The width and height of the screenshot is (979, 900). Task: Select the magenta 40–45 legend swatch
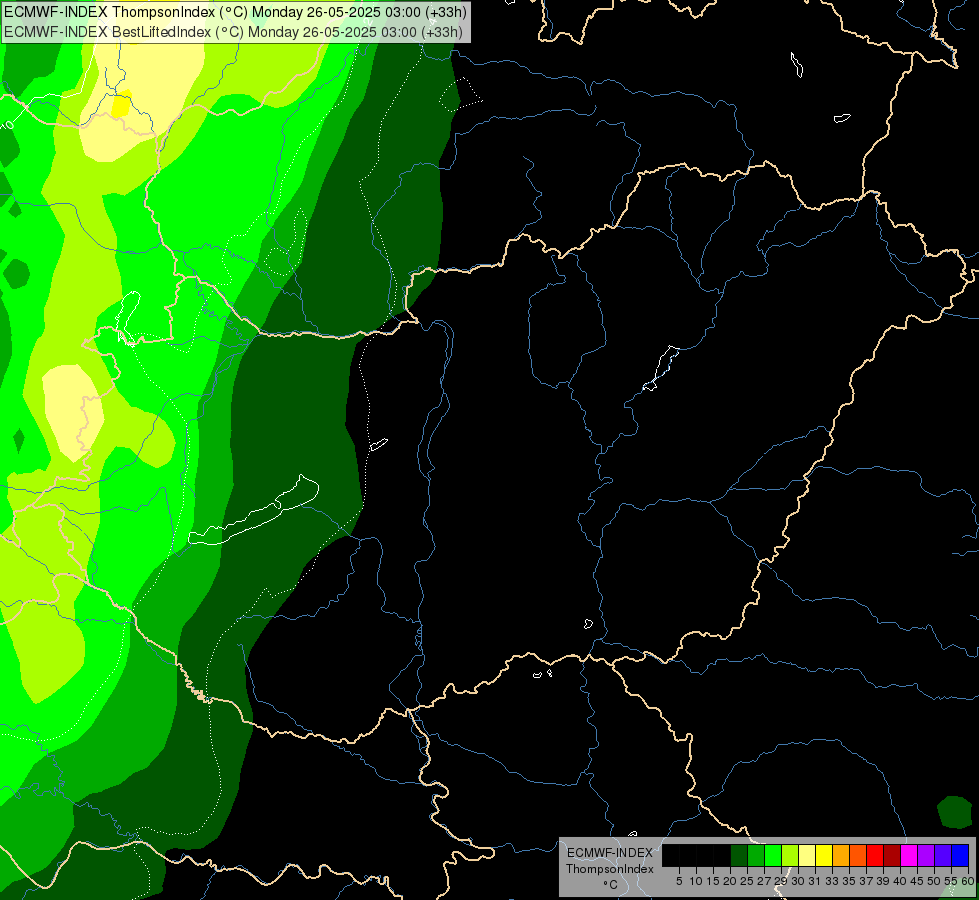(909, 856)
